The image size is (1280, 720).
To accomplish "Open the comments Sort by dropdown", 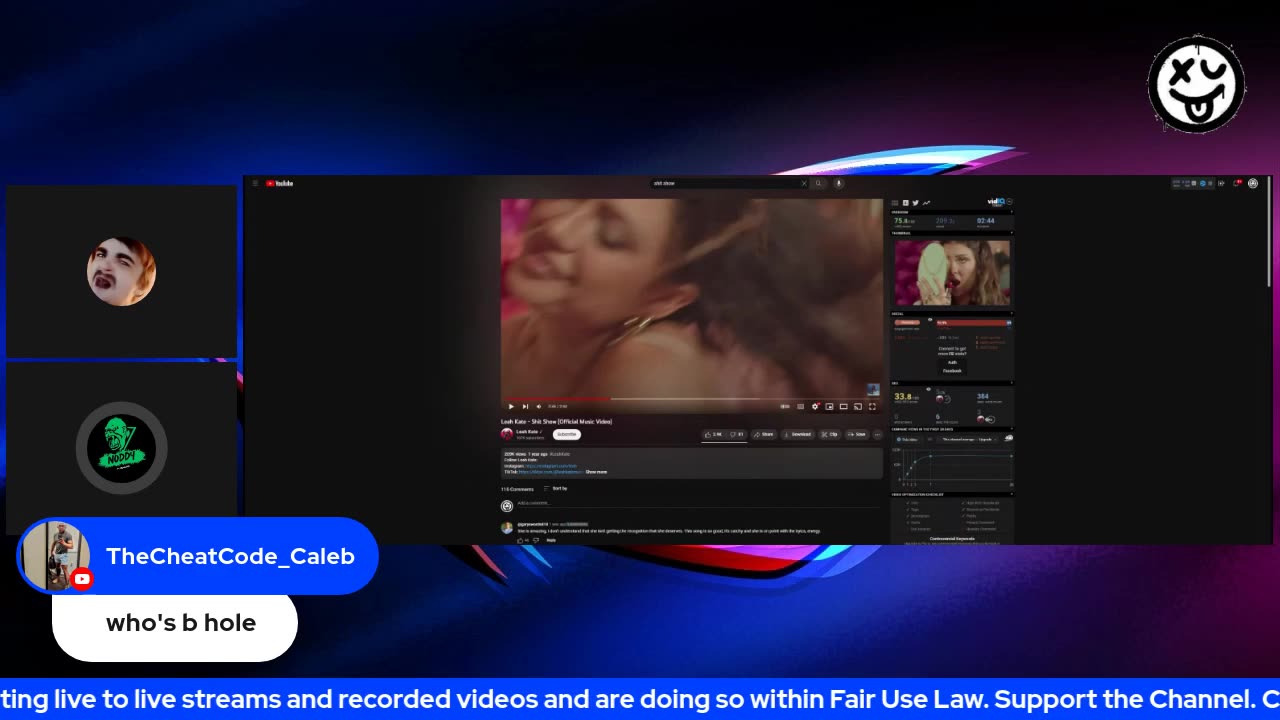I will click(x=556, y=488).
